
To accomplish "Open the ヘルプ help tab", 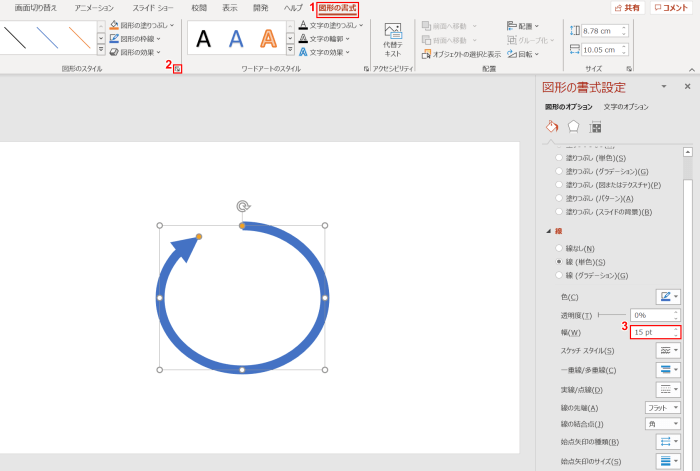I will pyautogui.click(x=293, y=8).
